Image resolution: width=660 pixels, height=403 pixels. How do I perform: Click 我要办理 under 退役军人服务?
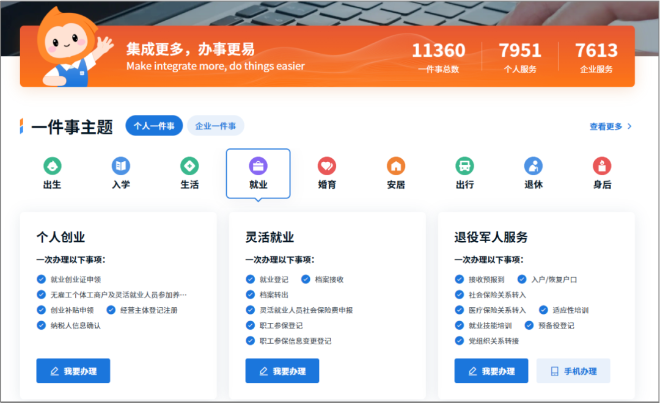pos(491,371)
